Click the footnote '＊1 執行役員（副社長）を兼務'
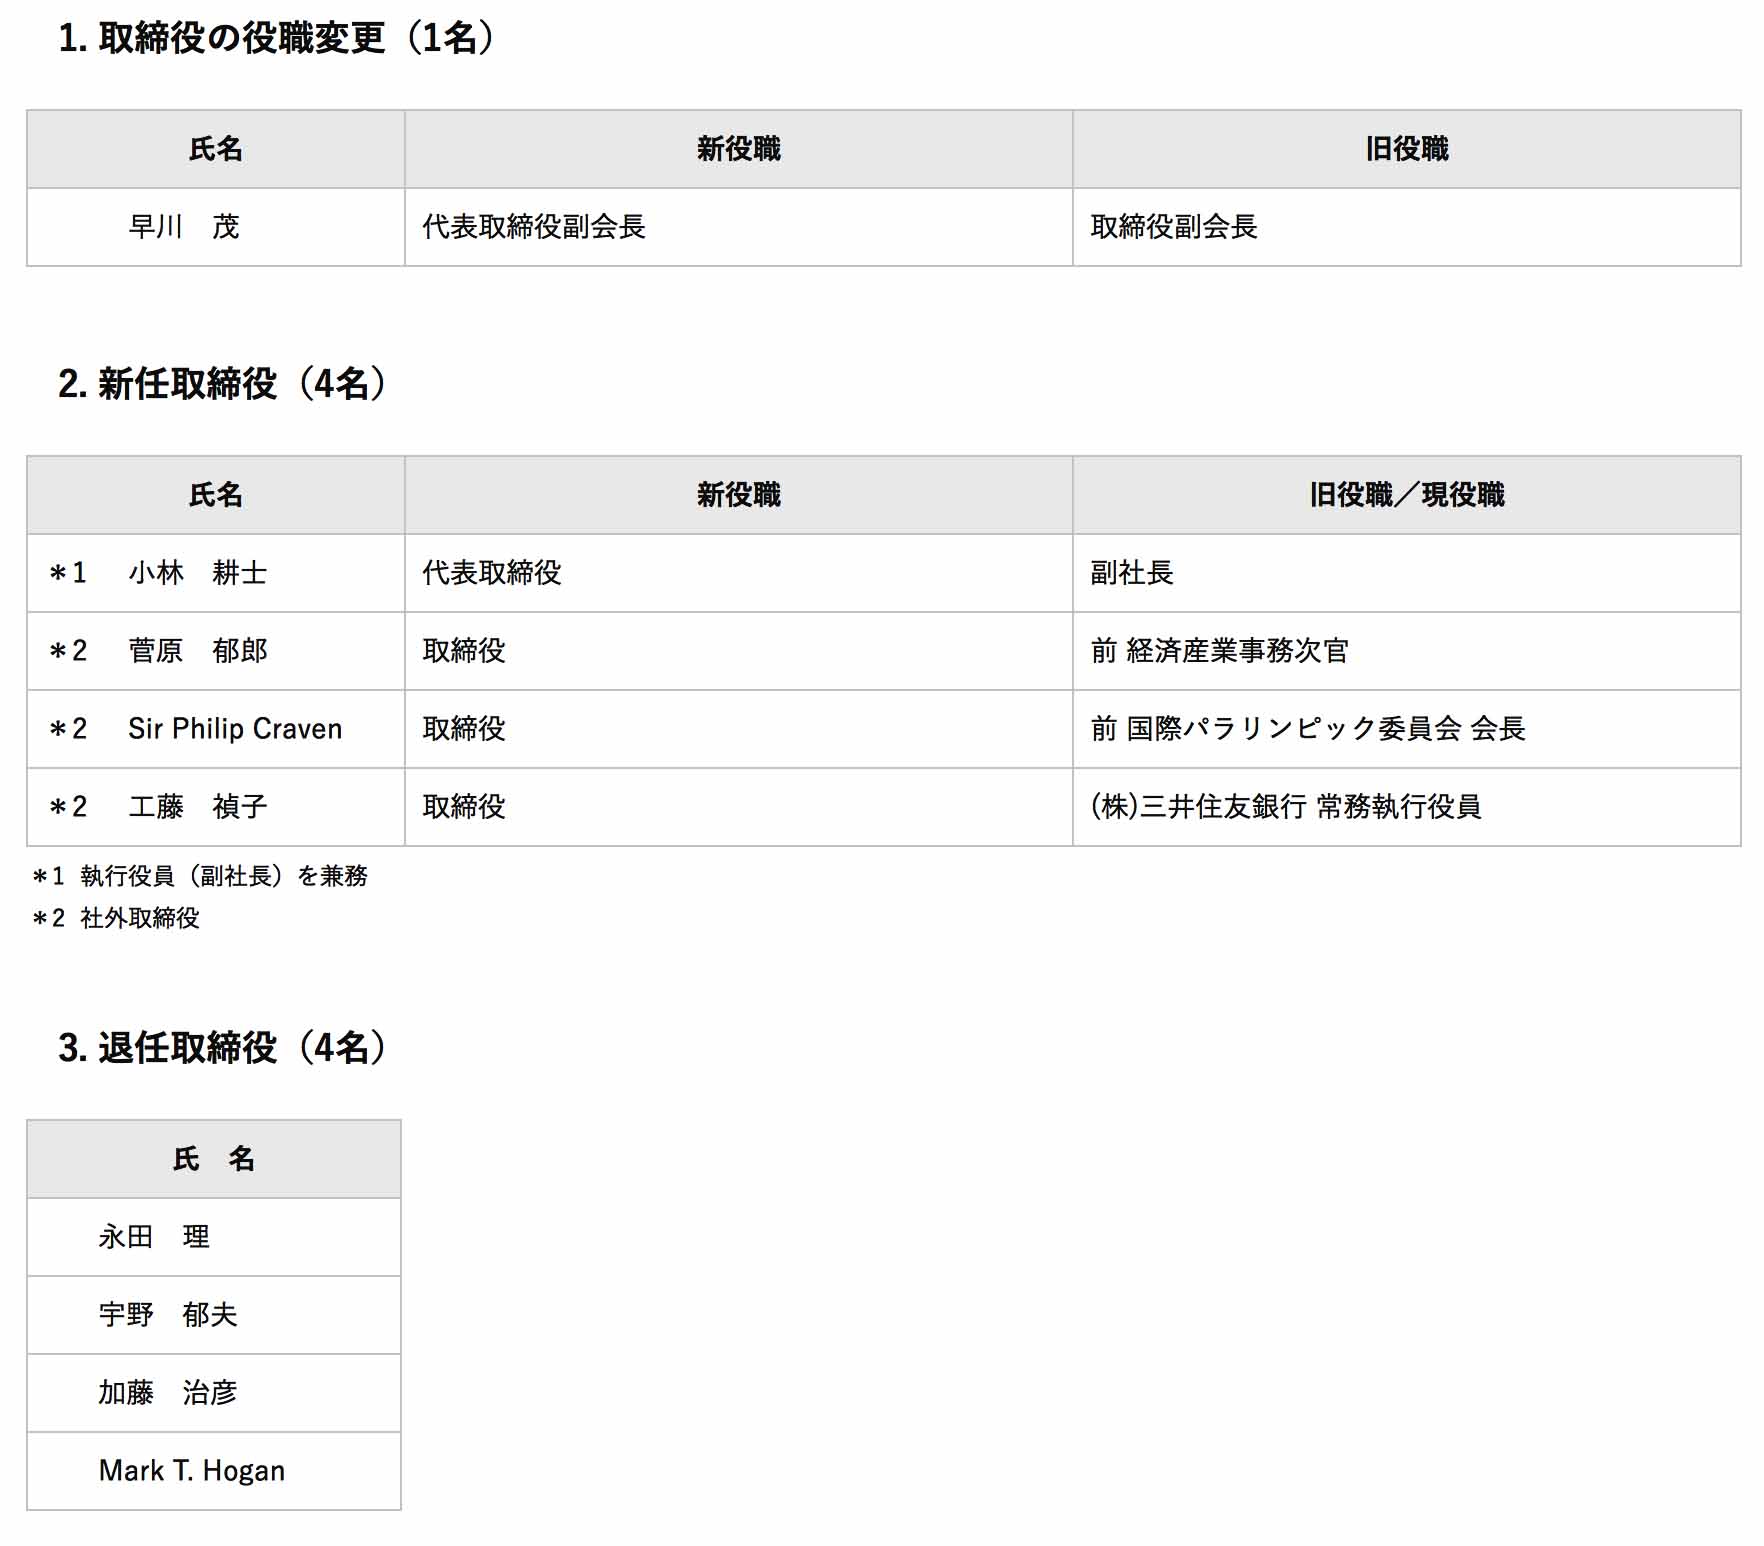1764x1546 pixels. click(x=200, y=876)
